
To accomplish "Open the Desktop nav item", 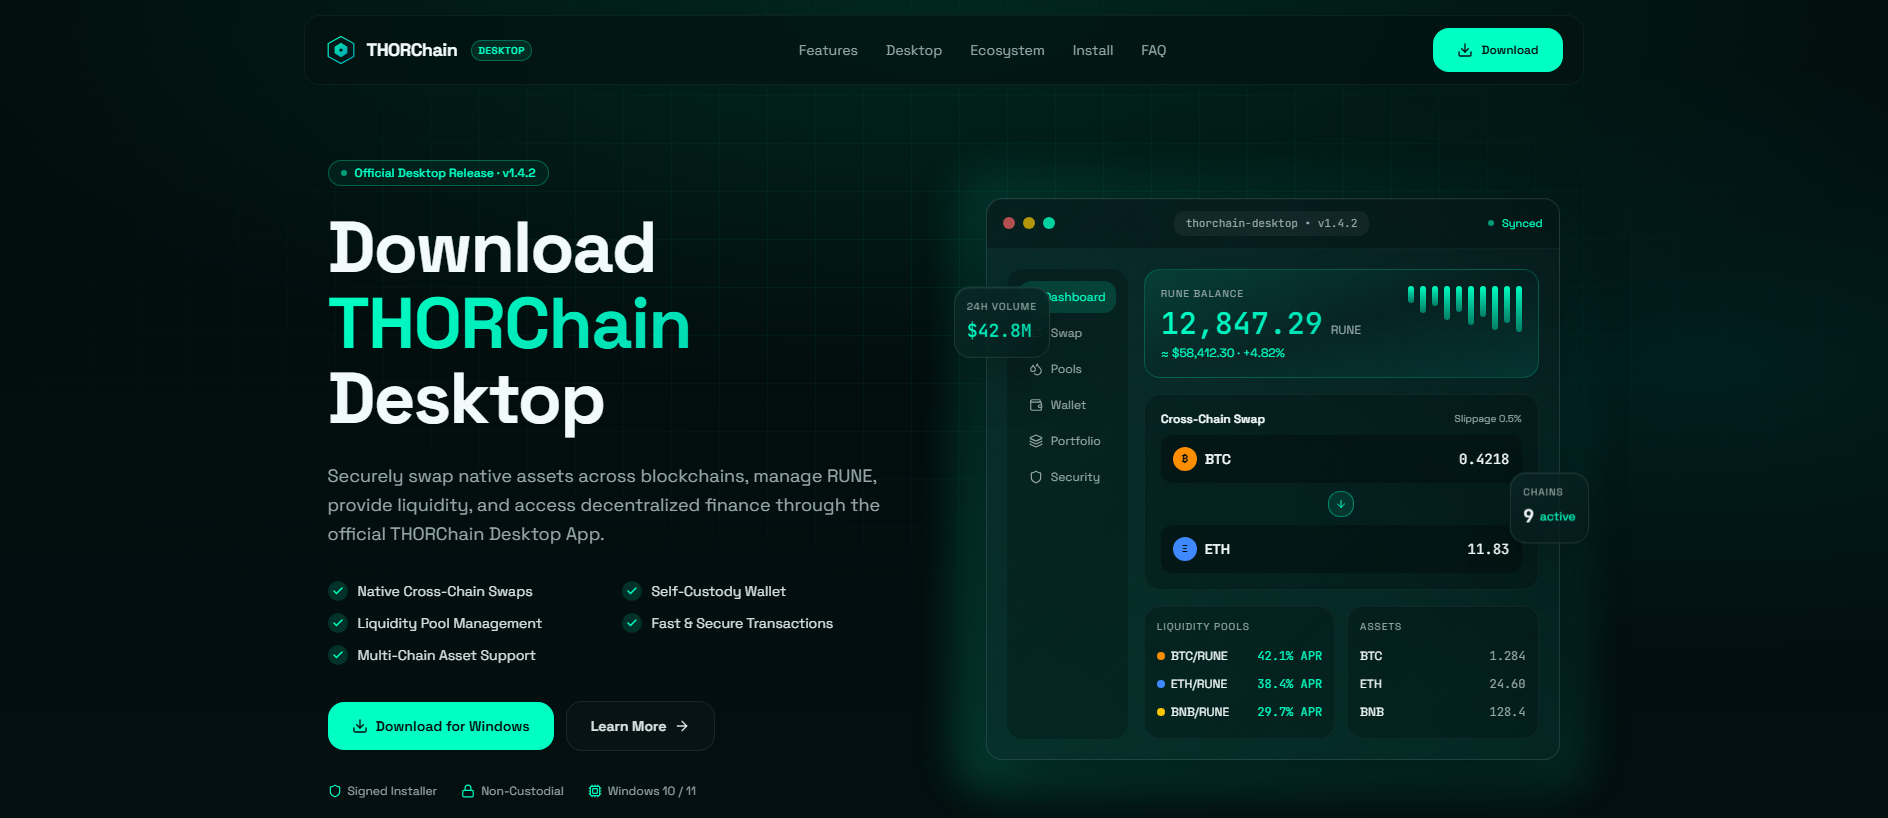I will [x=914, y=50].
